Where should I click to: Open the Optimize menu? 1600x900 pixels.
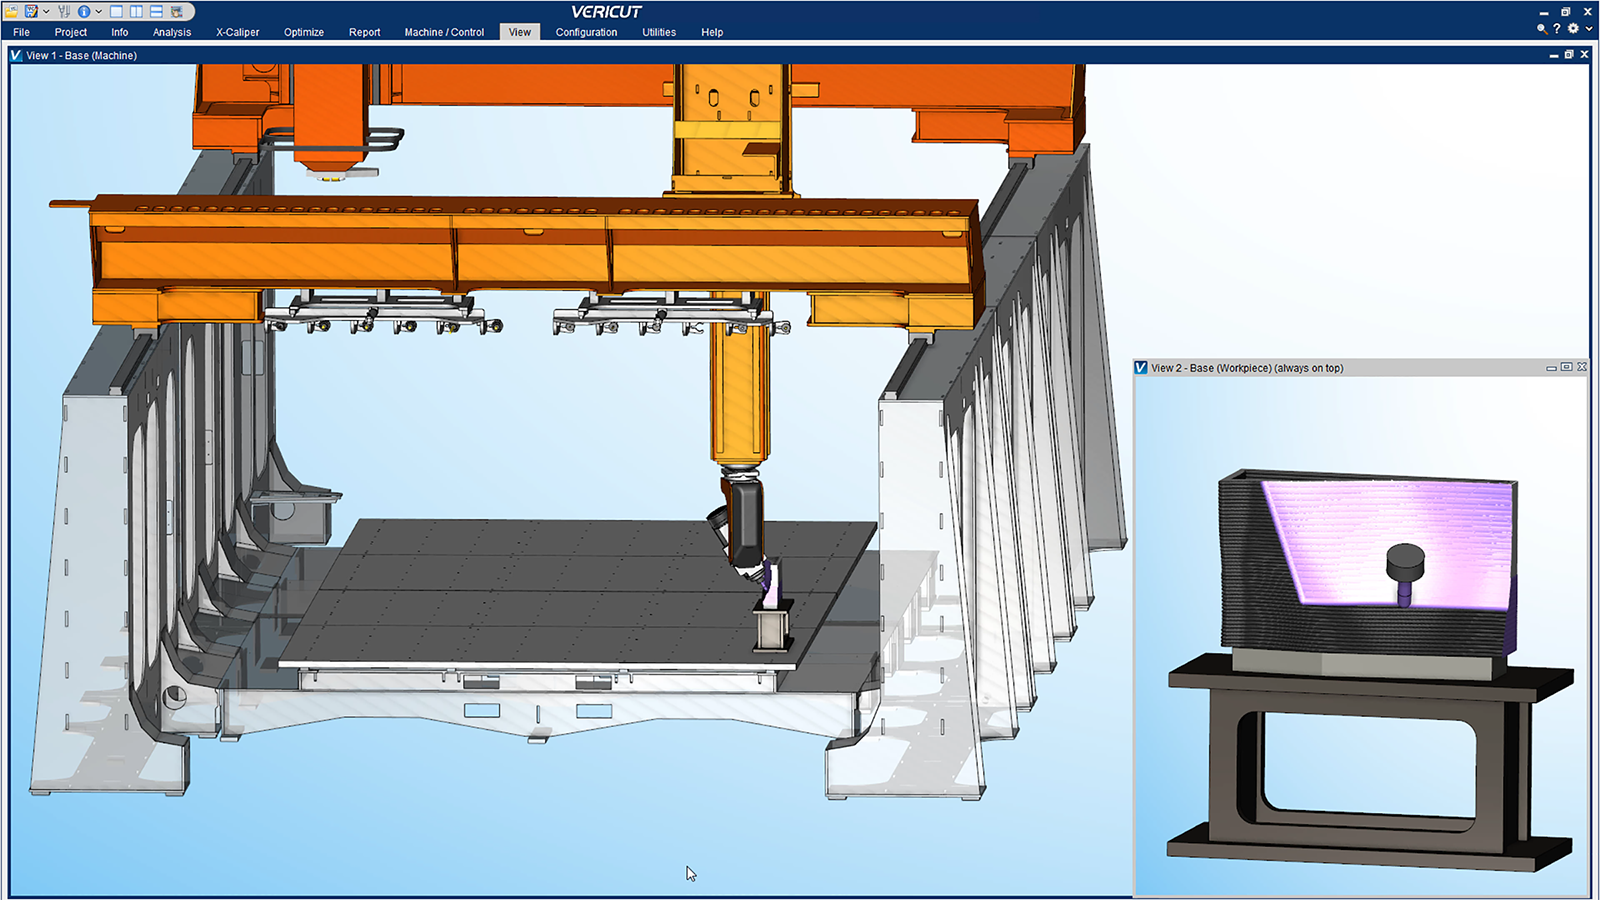[304, 32]
